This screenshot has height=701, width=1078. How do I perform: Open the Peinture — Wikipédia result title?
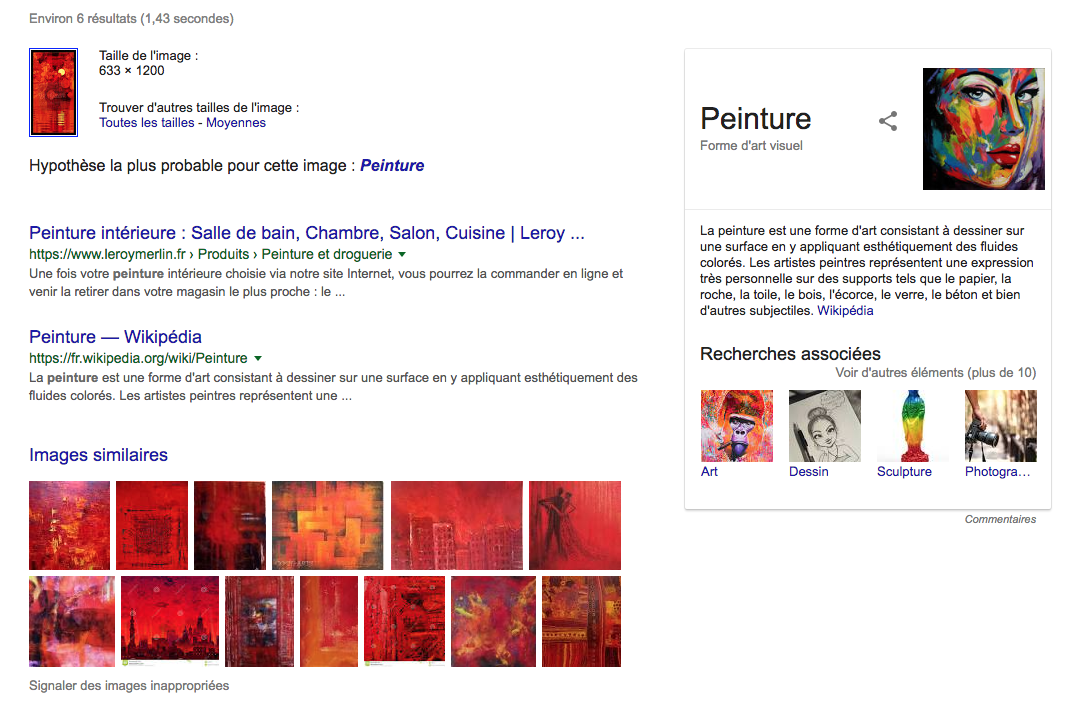pyautogui.click(x=115, y=337)
